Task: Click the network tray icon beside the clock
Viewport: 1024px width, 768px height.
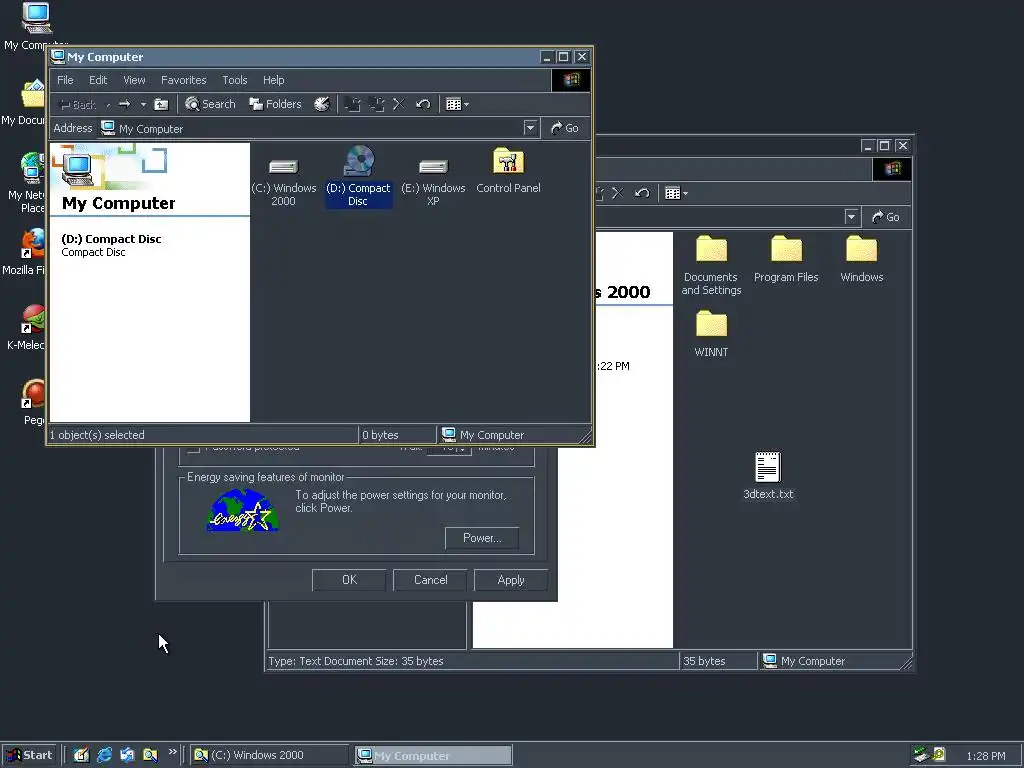Action: click(921, 756)
